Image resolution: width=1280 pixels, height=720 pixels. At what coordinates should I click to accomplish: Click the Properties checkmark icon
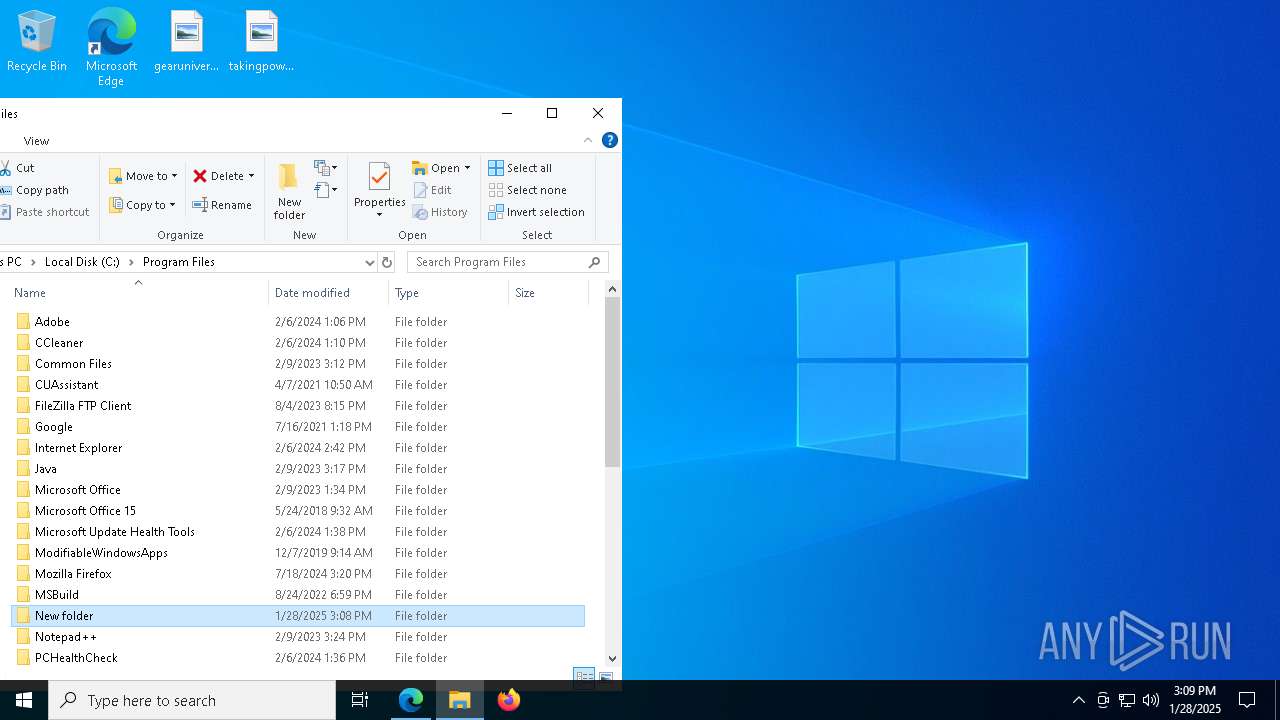tap(379, 177)
